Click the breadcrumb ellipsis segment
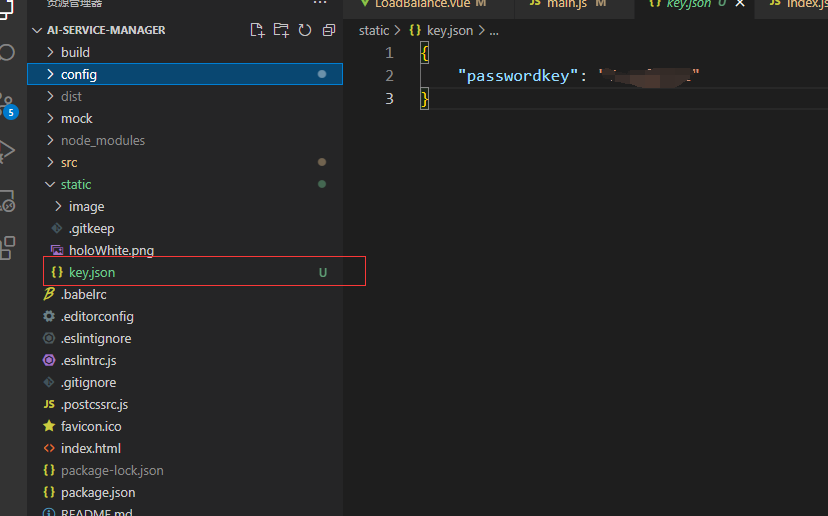Viewport: 828px width, 516px height. pyautogui.click(x=494, y=32)
